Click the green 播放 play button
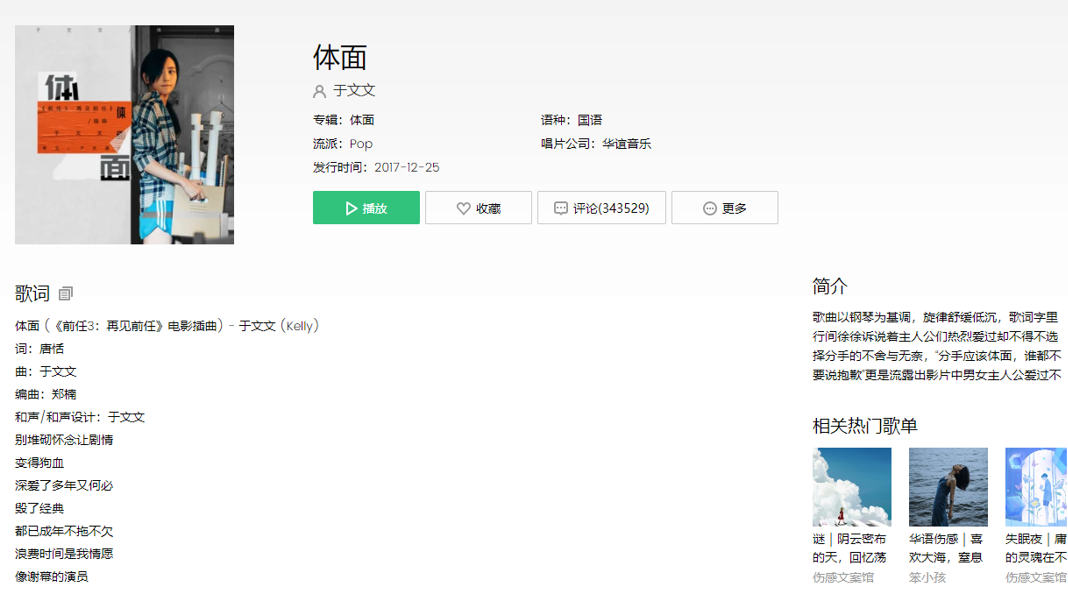1068x598 pixels. click(366, 208)
